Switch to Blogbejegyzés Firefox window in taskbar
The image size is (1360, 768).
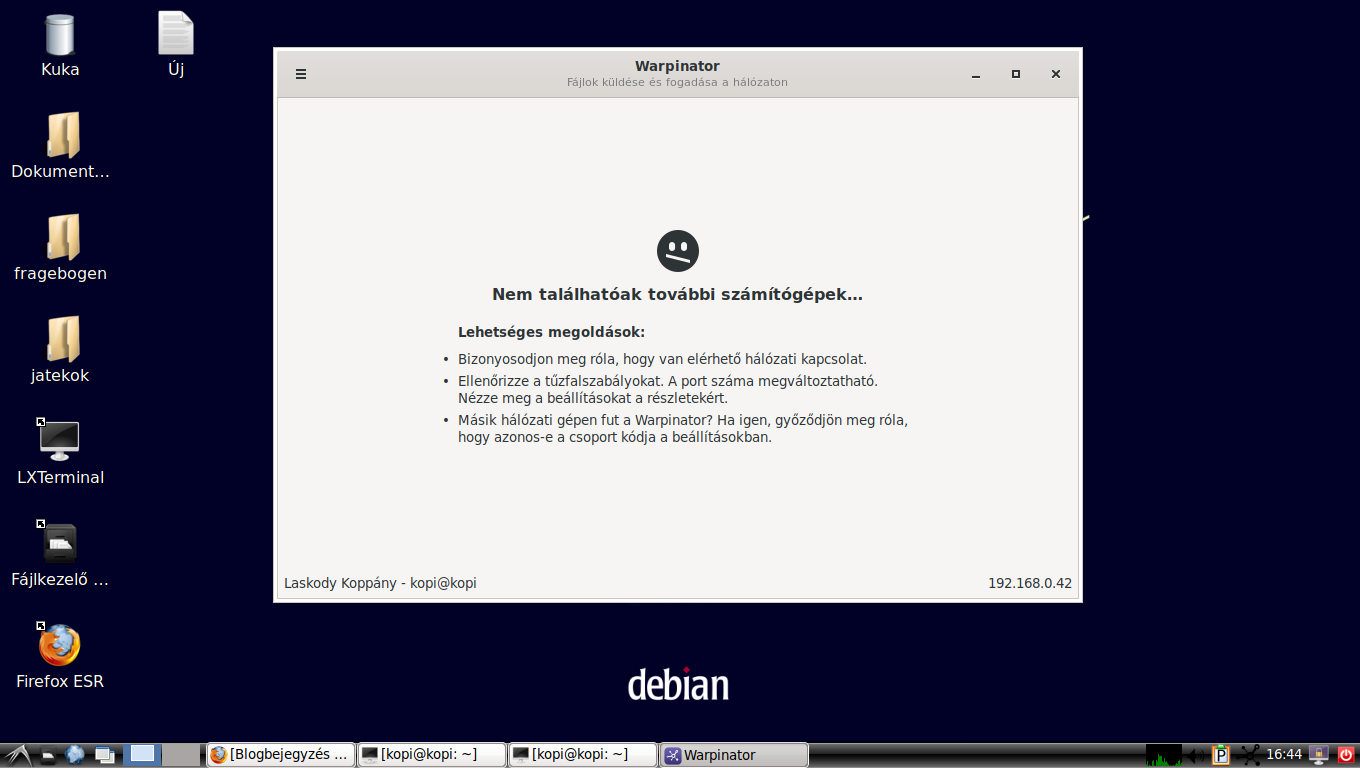[281, 755]
